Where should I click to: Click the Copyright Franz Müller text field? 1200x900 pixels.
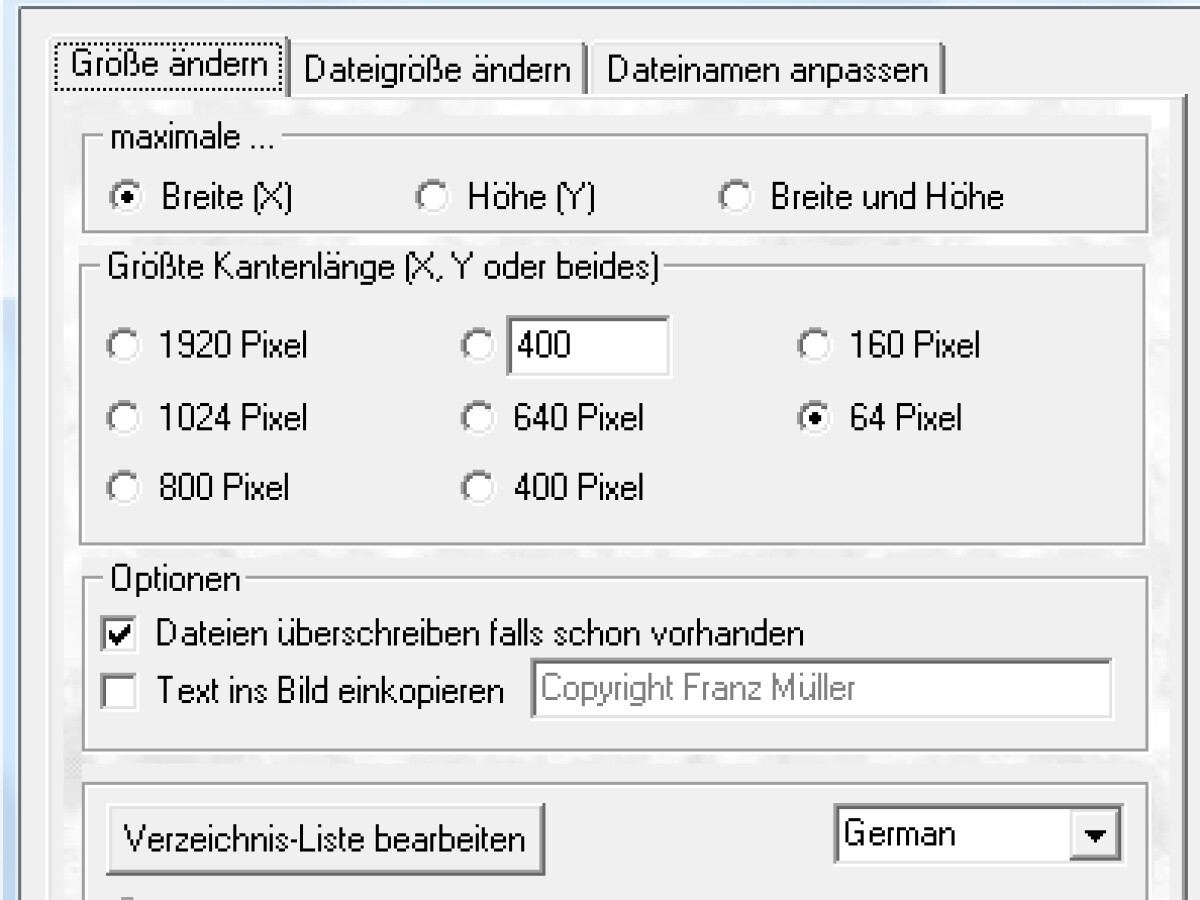click(821, 688)
